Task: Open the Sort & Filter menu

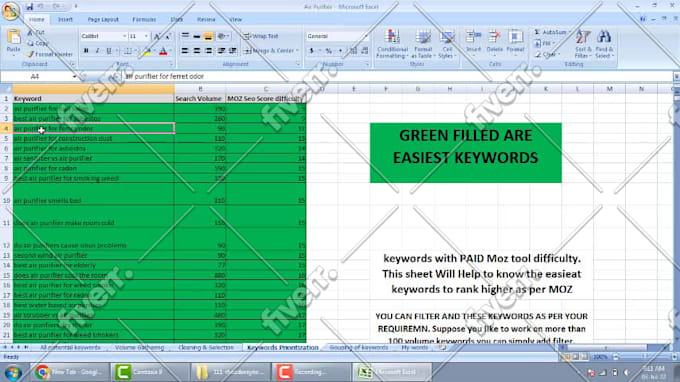Action: pos(583,44)
